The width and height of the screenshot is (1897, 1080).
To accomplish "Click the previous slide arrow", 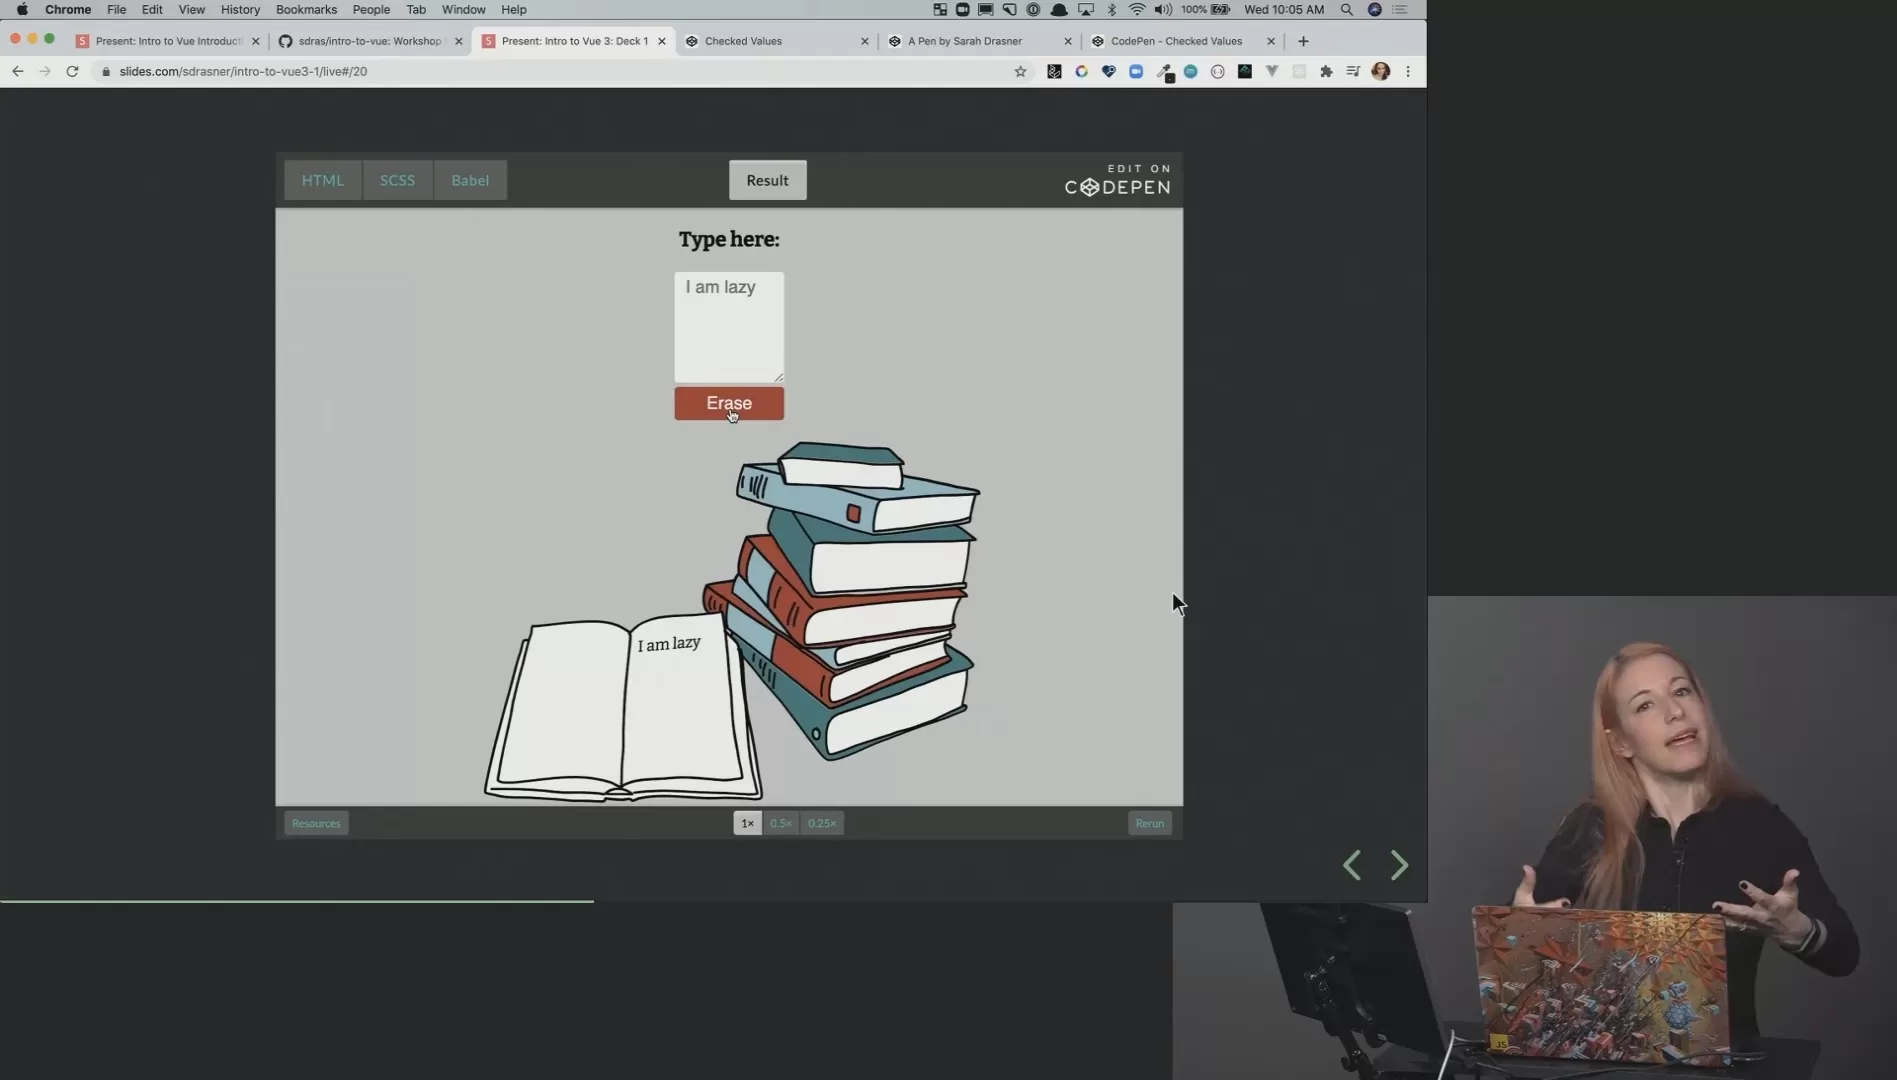I will tap(1352, 865).
